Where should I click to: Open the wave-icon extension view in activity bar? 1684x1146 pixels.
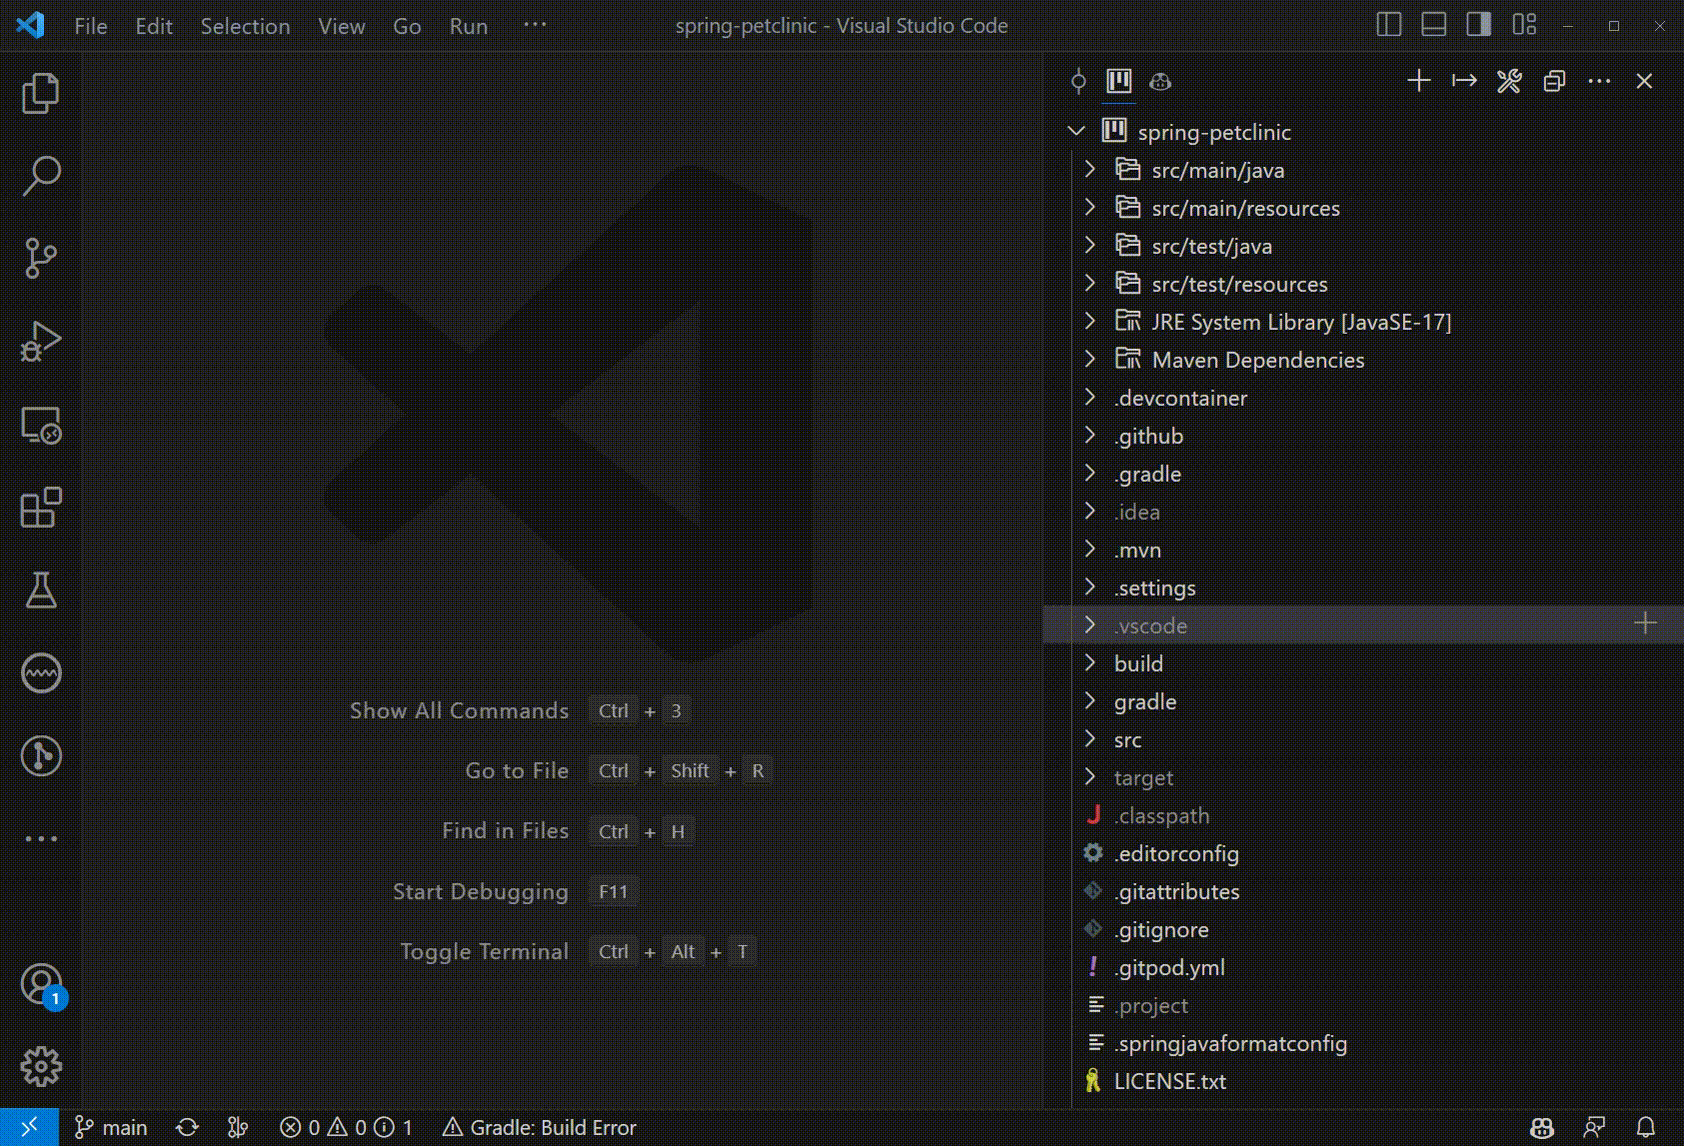[x=41, y=673]
